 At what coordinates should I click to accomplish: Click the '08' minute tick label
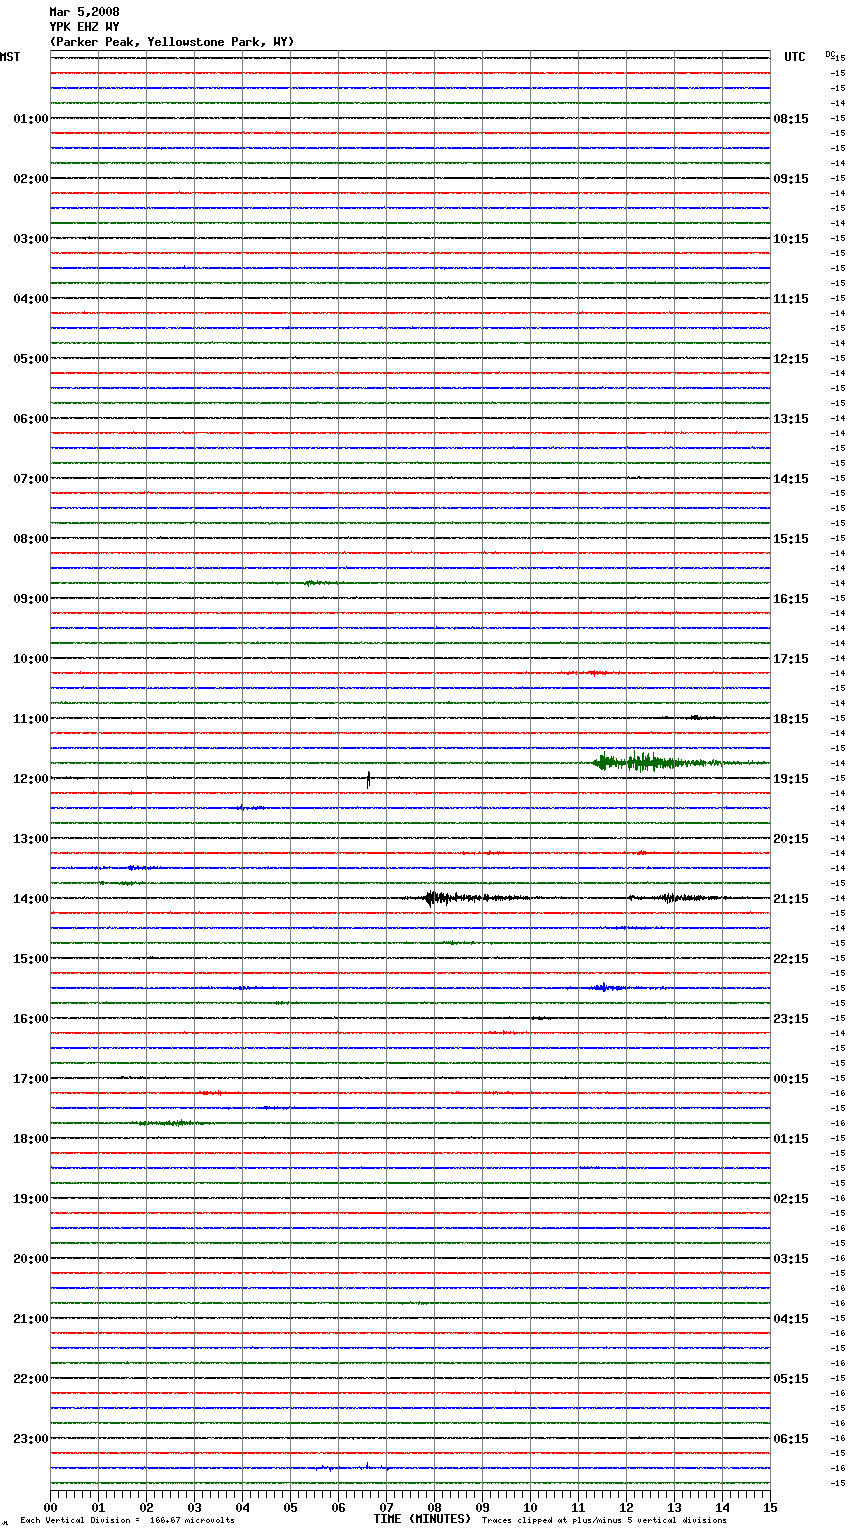pyautogui.click(x=434, y=1508)
